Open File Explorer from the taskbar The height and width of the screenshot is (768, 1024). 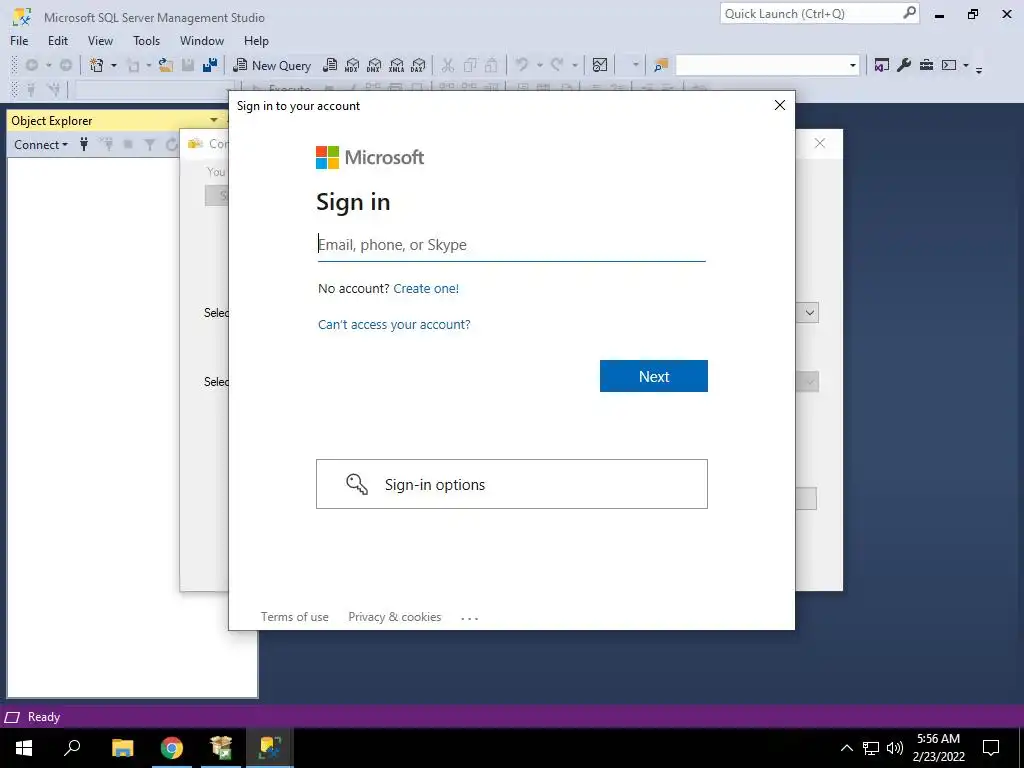click(122, 748)
